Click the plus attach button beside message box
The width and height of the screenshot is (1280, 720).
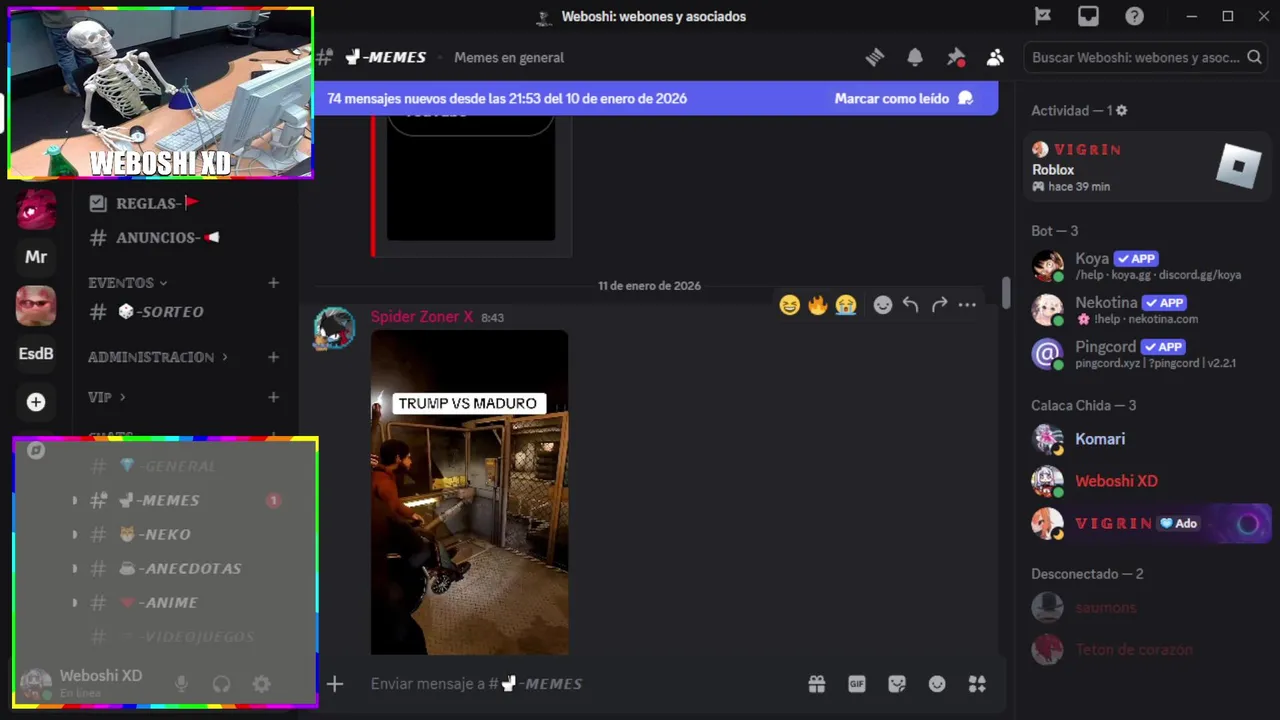click(335, 684)
